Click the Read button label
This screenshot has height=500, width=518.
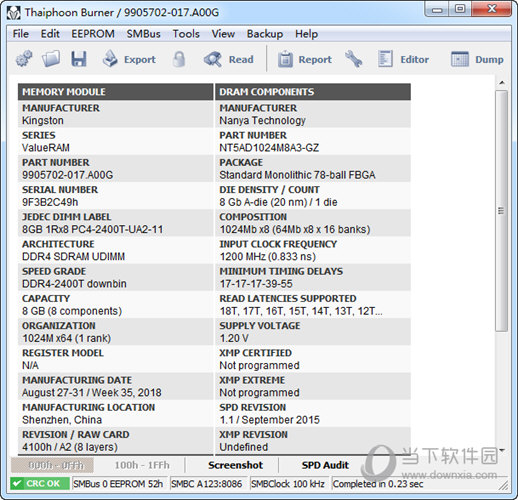pyautogui.click(x=241, y=60)
